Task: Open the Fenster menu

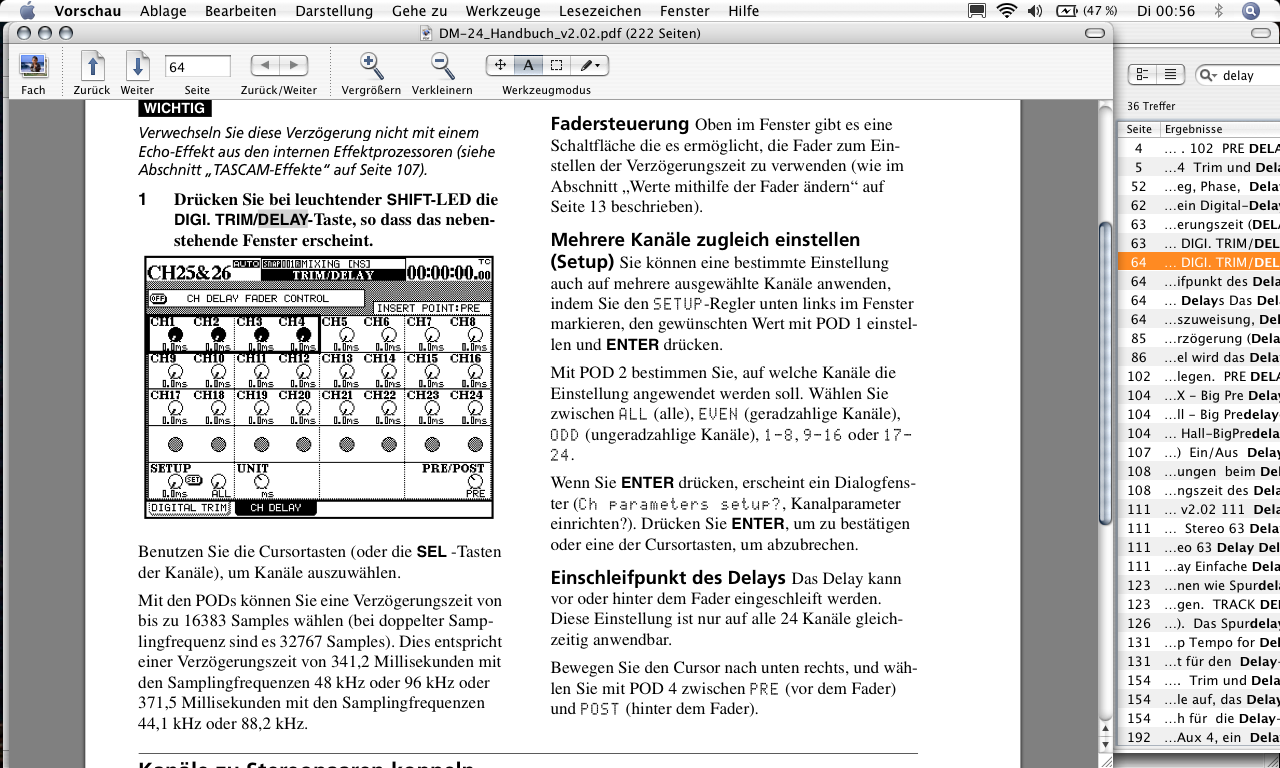Action: coord(684,11)
